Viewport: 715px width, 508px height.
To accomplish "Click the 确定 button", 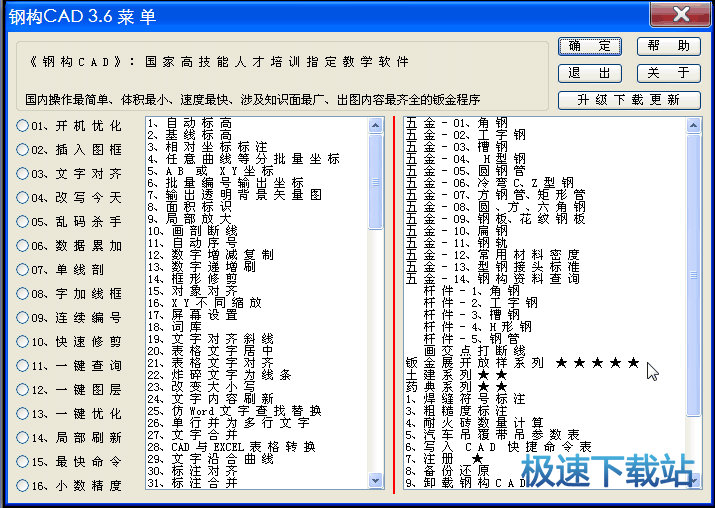I will [590, 46].
